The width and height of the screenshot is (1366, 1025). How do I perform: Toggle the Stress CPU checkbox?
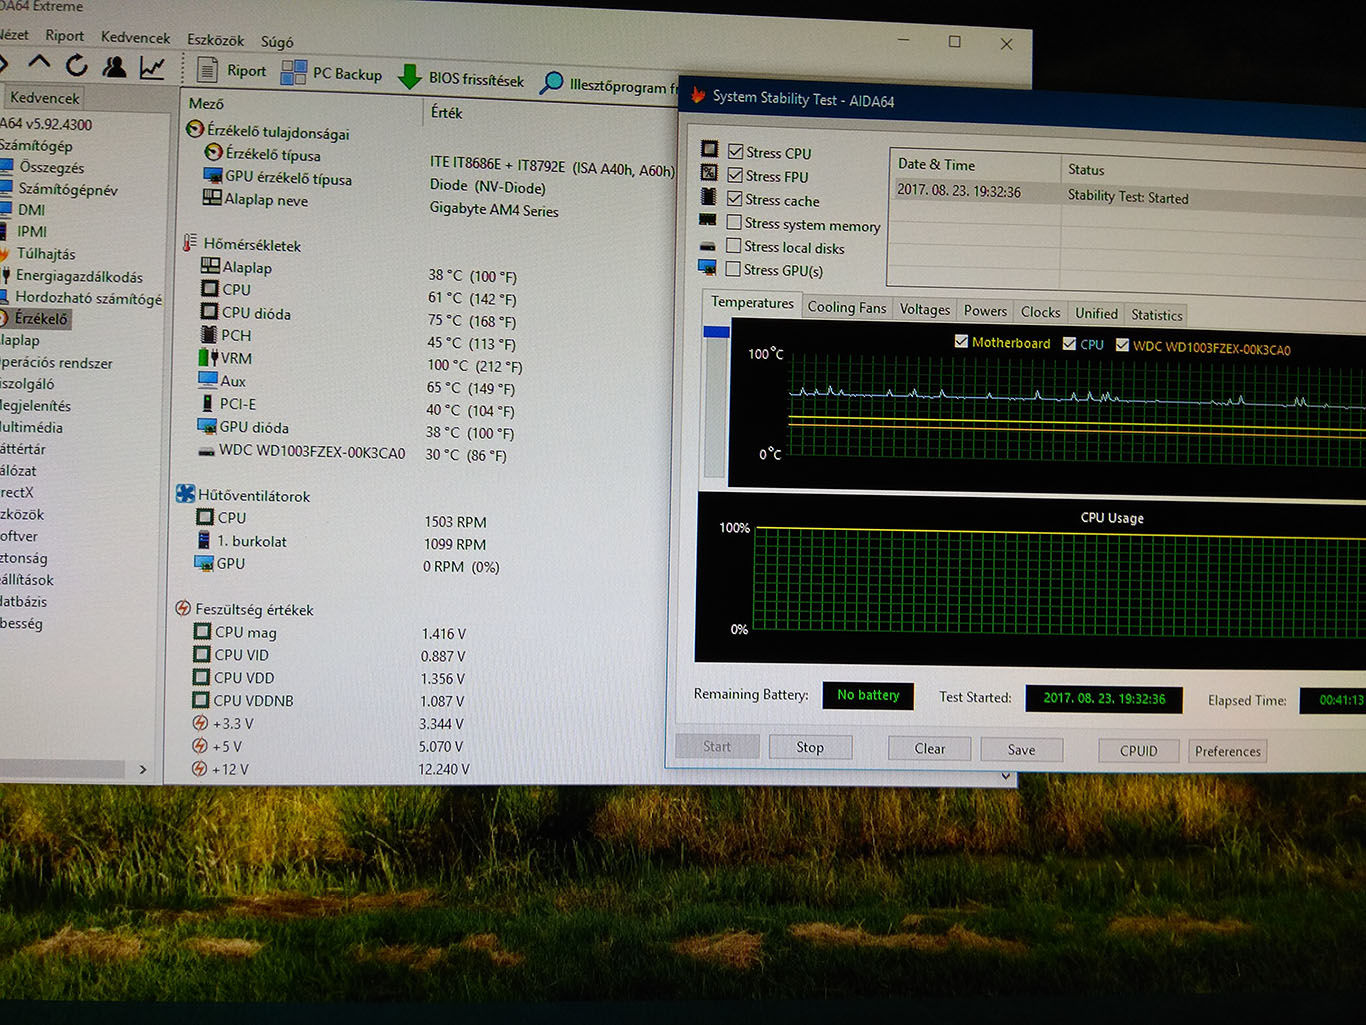click(736, 152)
